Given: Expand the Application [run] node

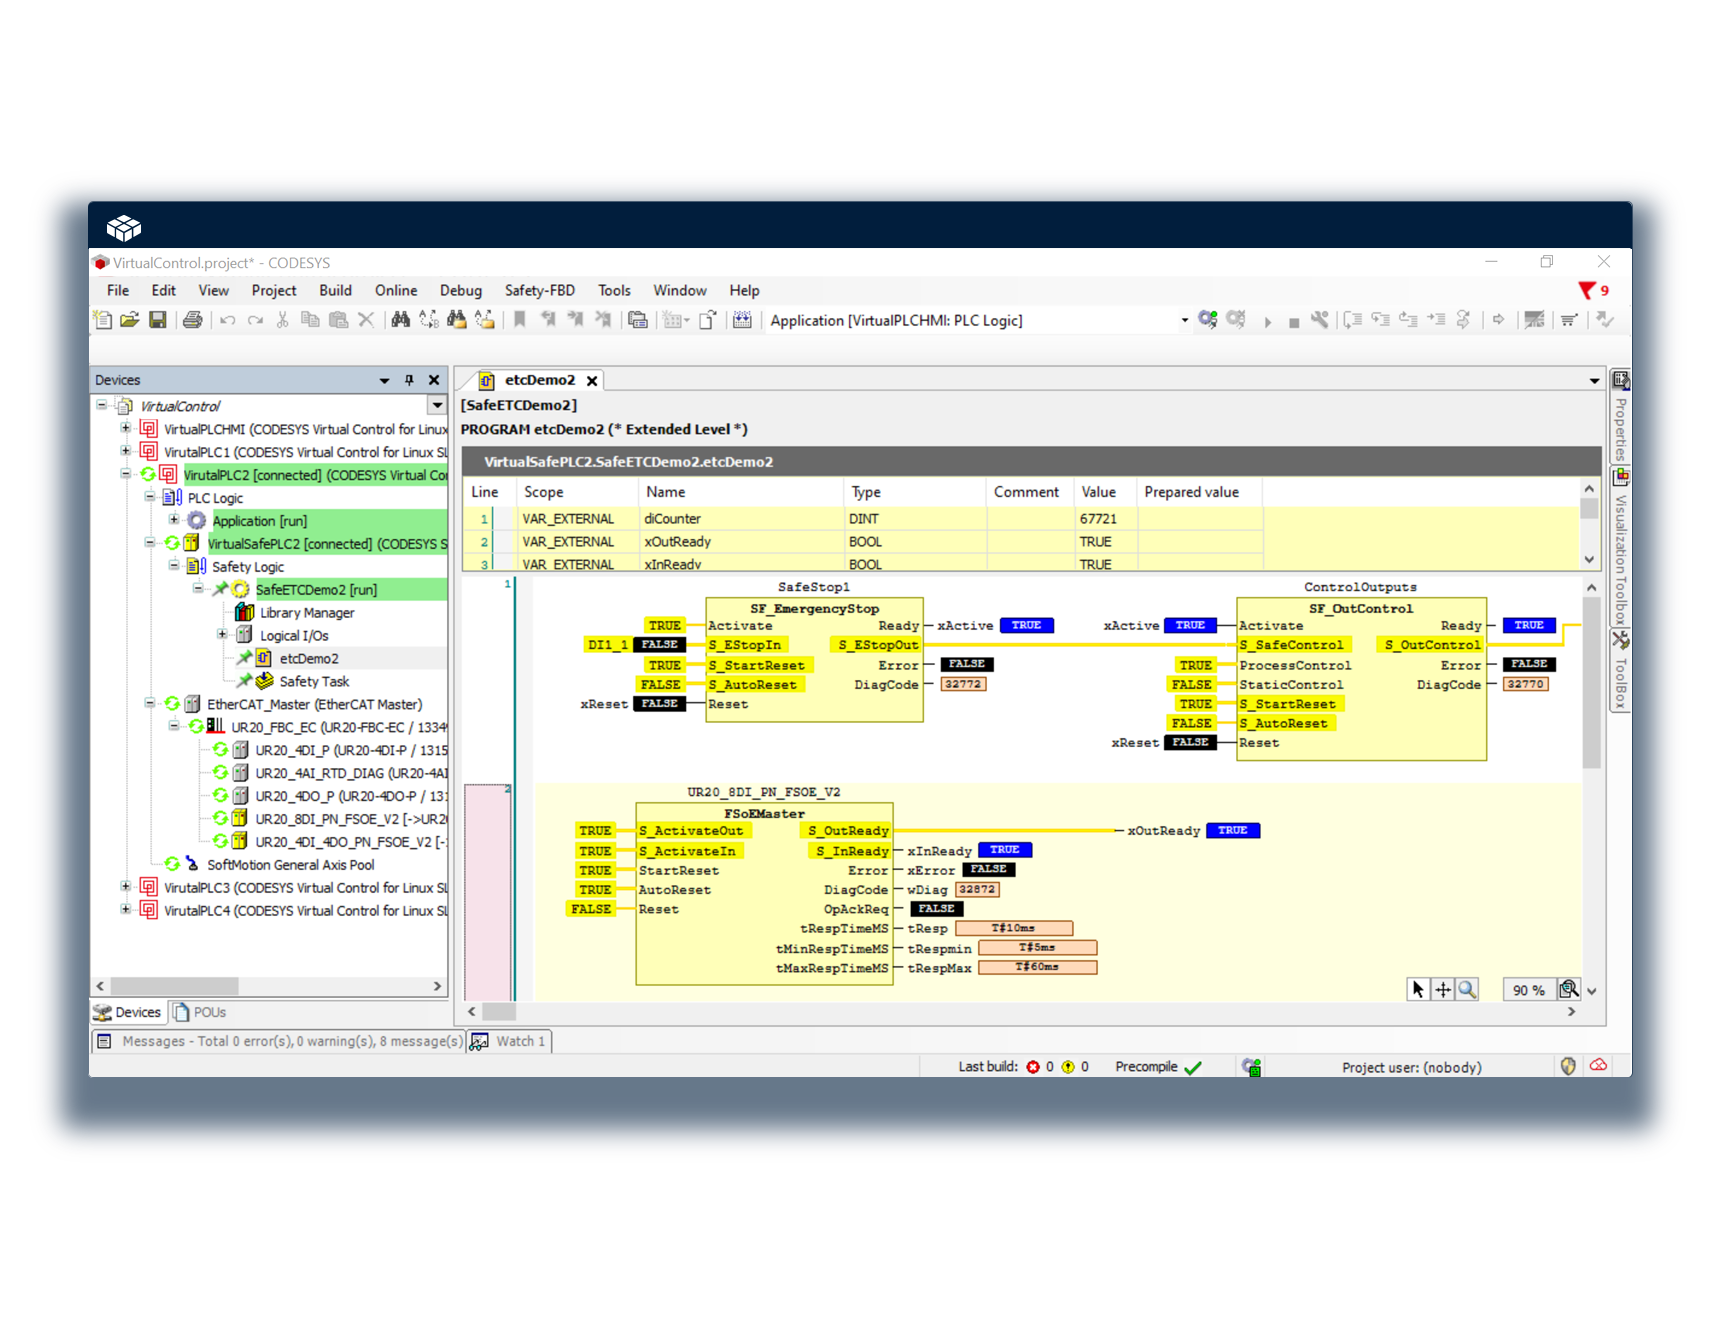Looking at the screenshot, I should 174,520.
